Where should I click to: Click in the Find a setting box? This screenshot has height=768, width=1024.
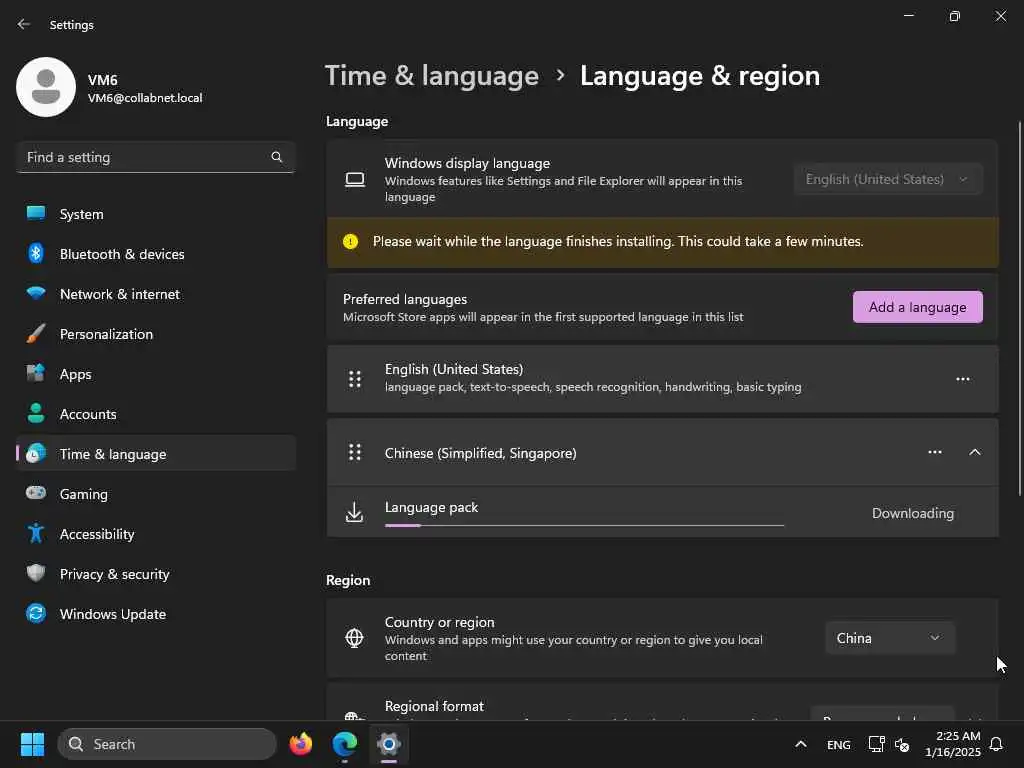155,157
